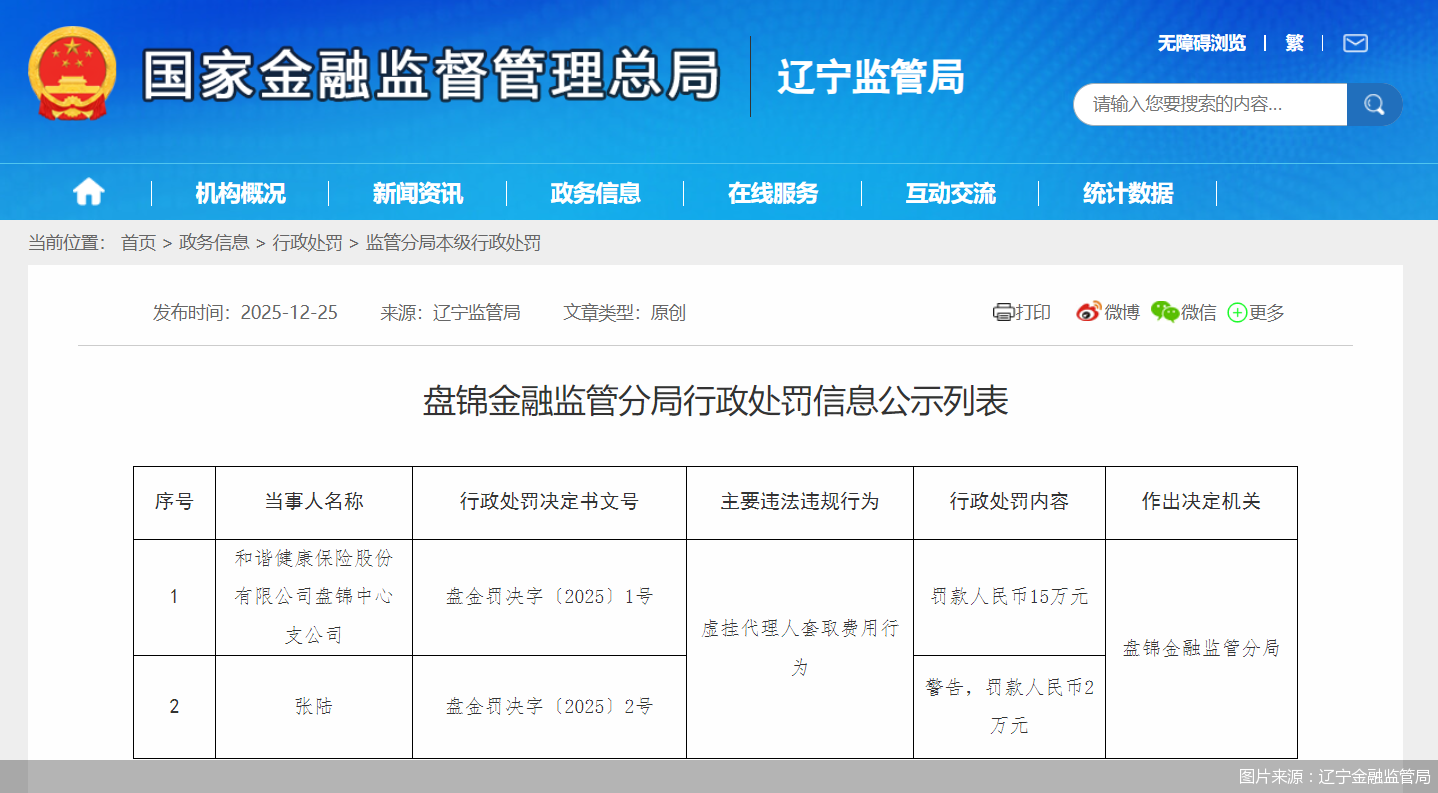Click the 更多 plus icon for more sharing
The image size is (1438, 793).
[x=1237, y=312]
